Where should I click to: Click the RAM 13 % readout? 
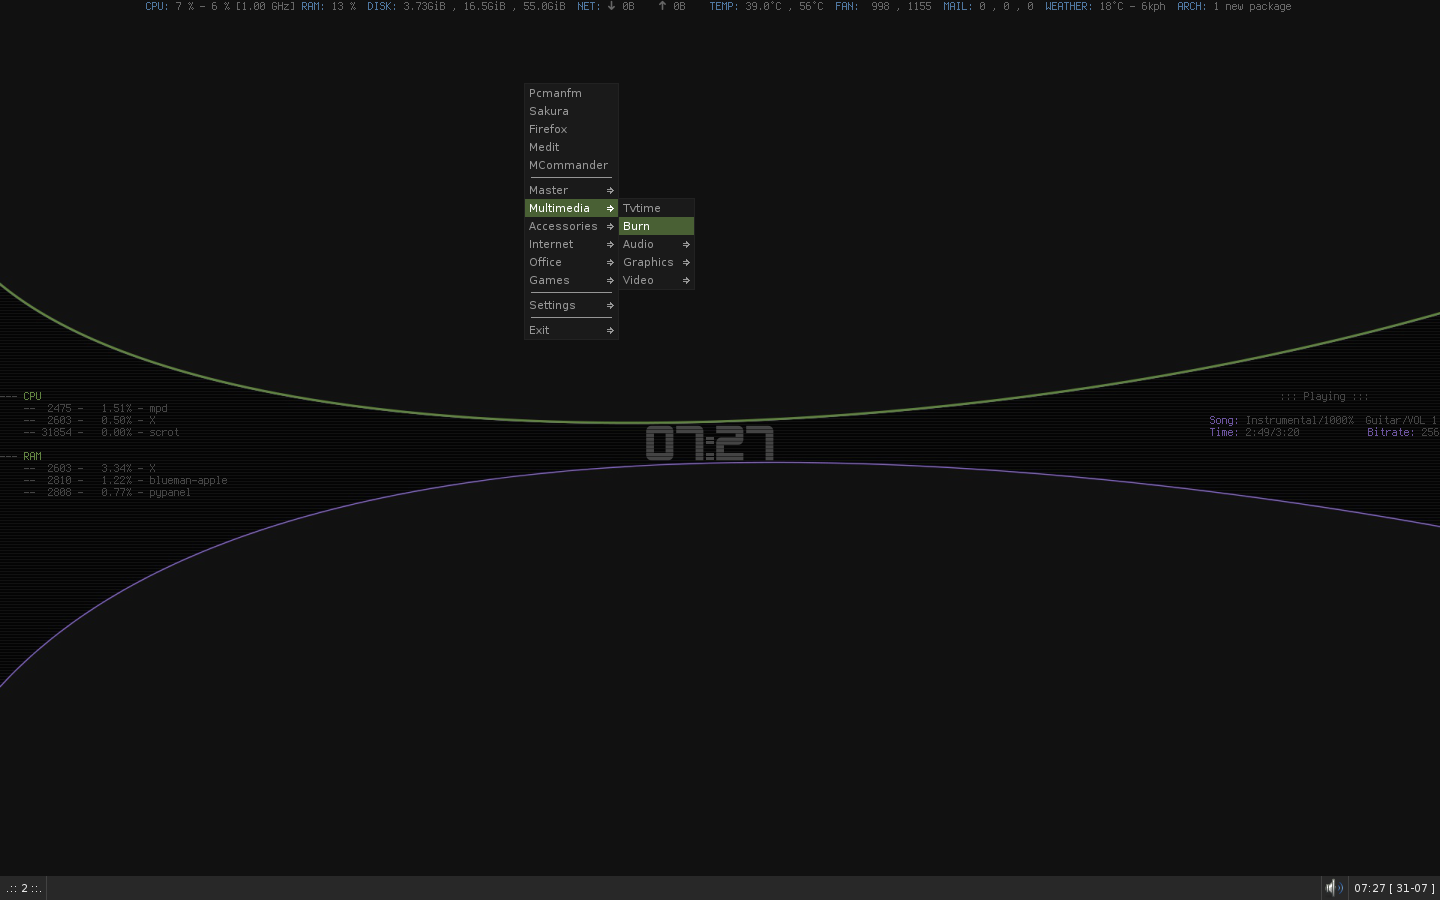pos(329,6)
